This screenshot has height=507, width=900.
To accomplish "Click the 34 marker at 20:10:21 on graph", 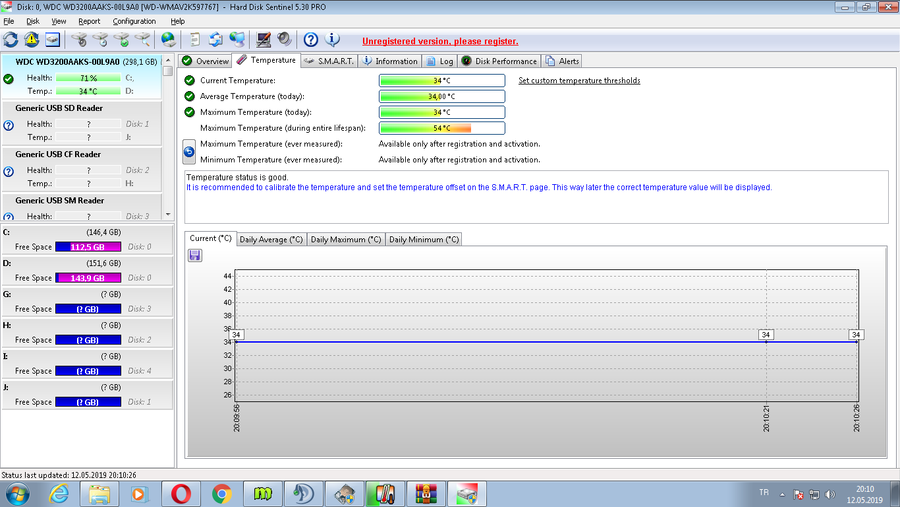I will [x=766, y=335].
